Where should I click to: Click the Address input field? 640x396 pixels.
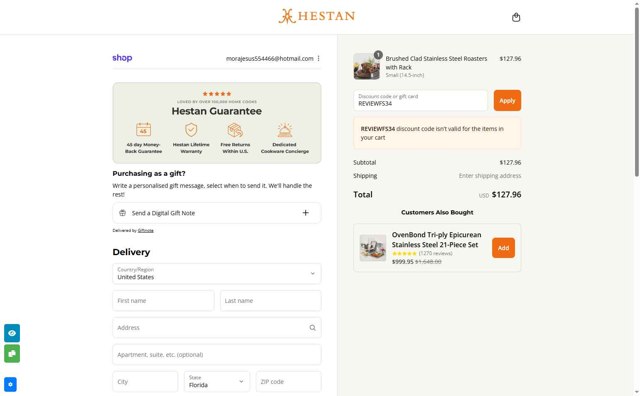click(217, 327)
